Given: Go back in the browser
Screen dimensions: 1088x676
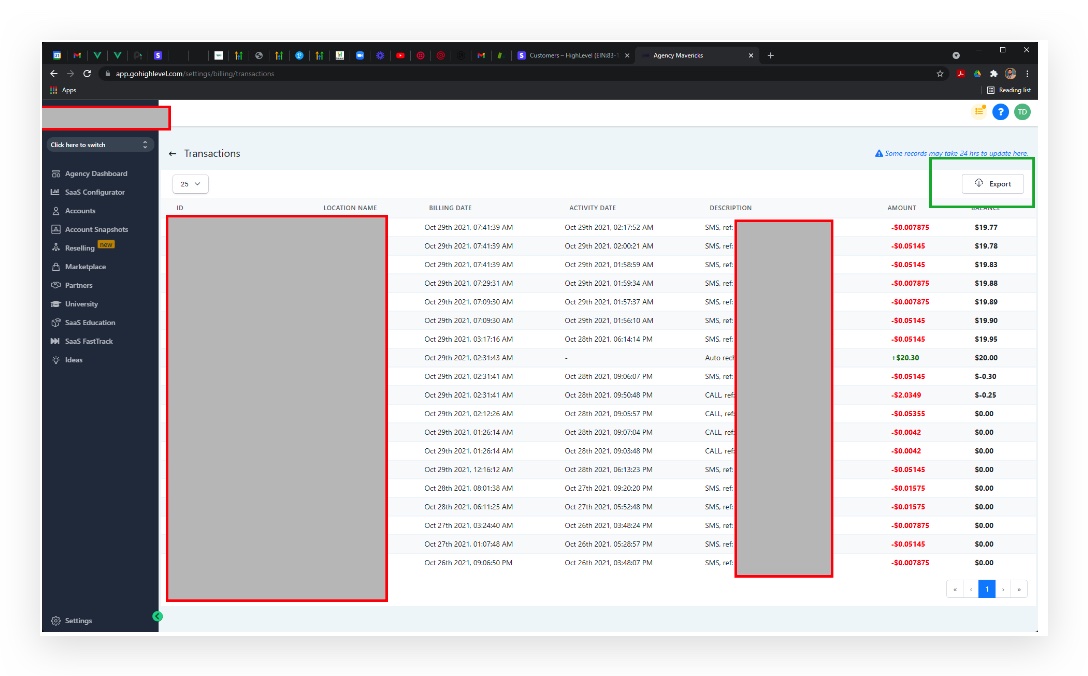Looking at the screenshot, I should point(54,74).
